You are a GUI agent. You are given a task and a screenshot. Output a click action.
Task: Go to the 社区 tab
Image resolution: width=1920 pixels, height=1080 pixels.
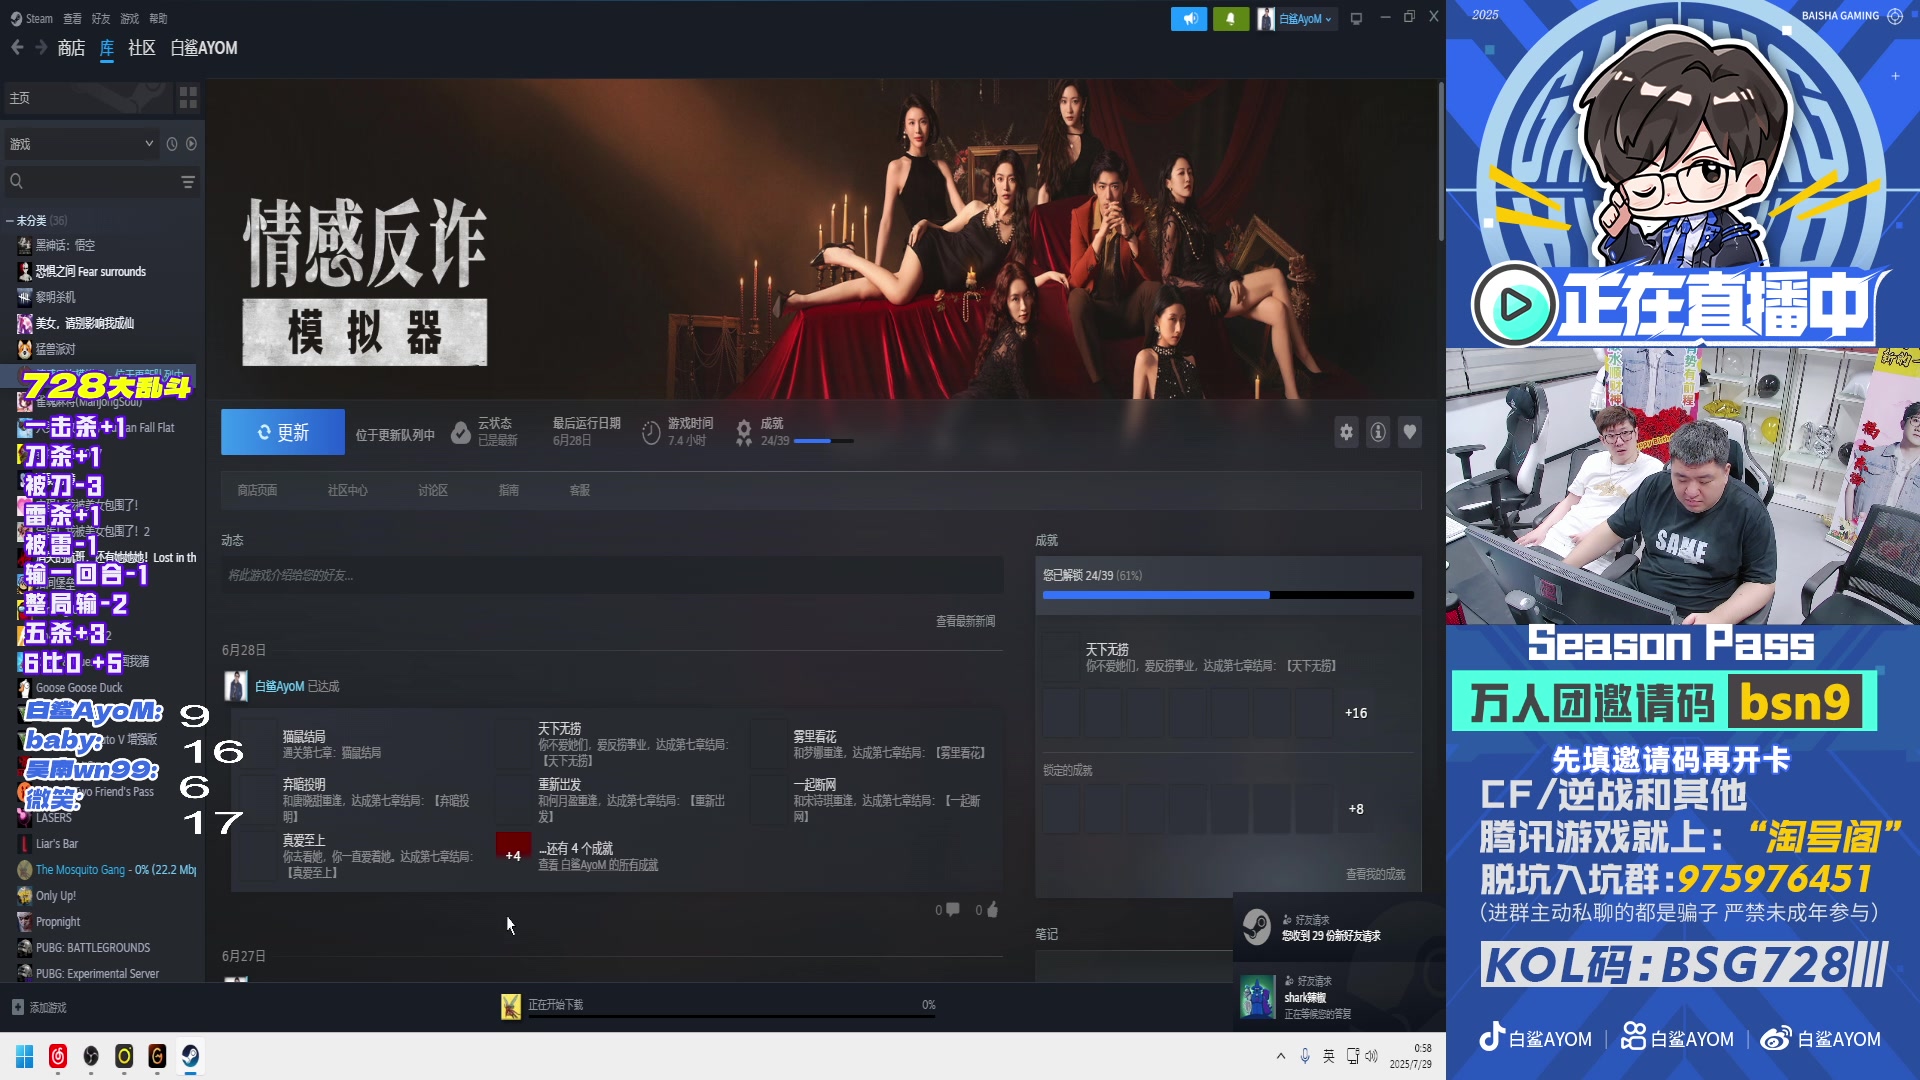(142, 48)
